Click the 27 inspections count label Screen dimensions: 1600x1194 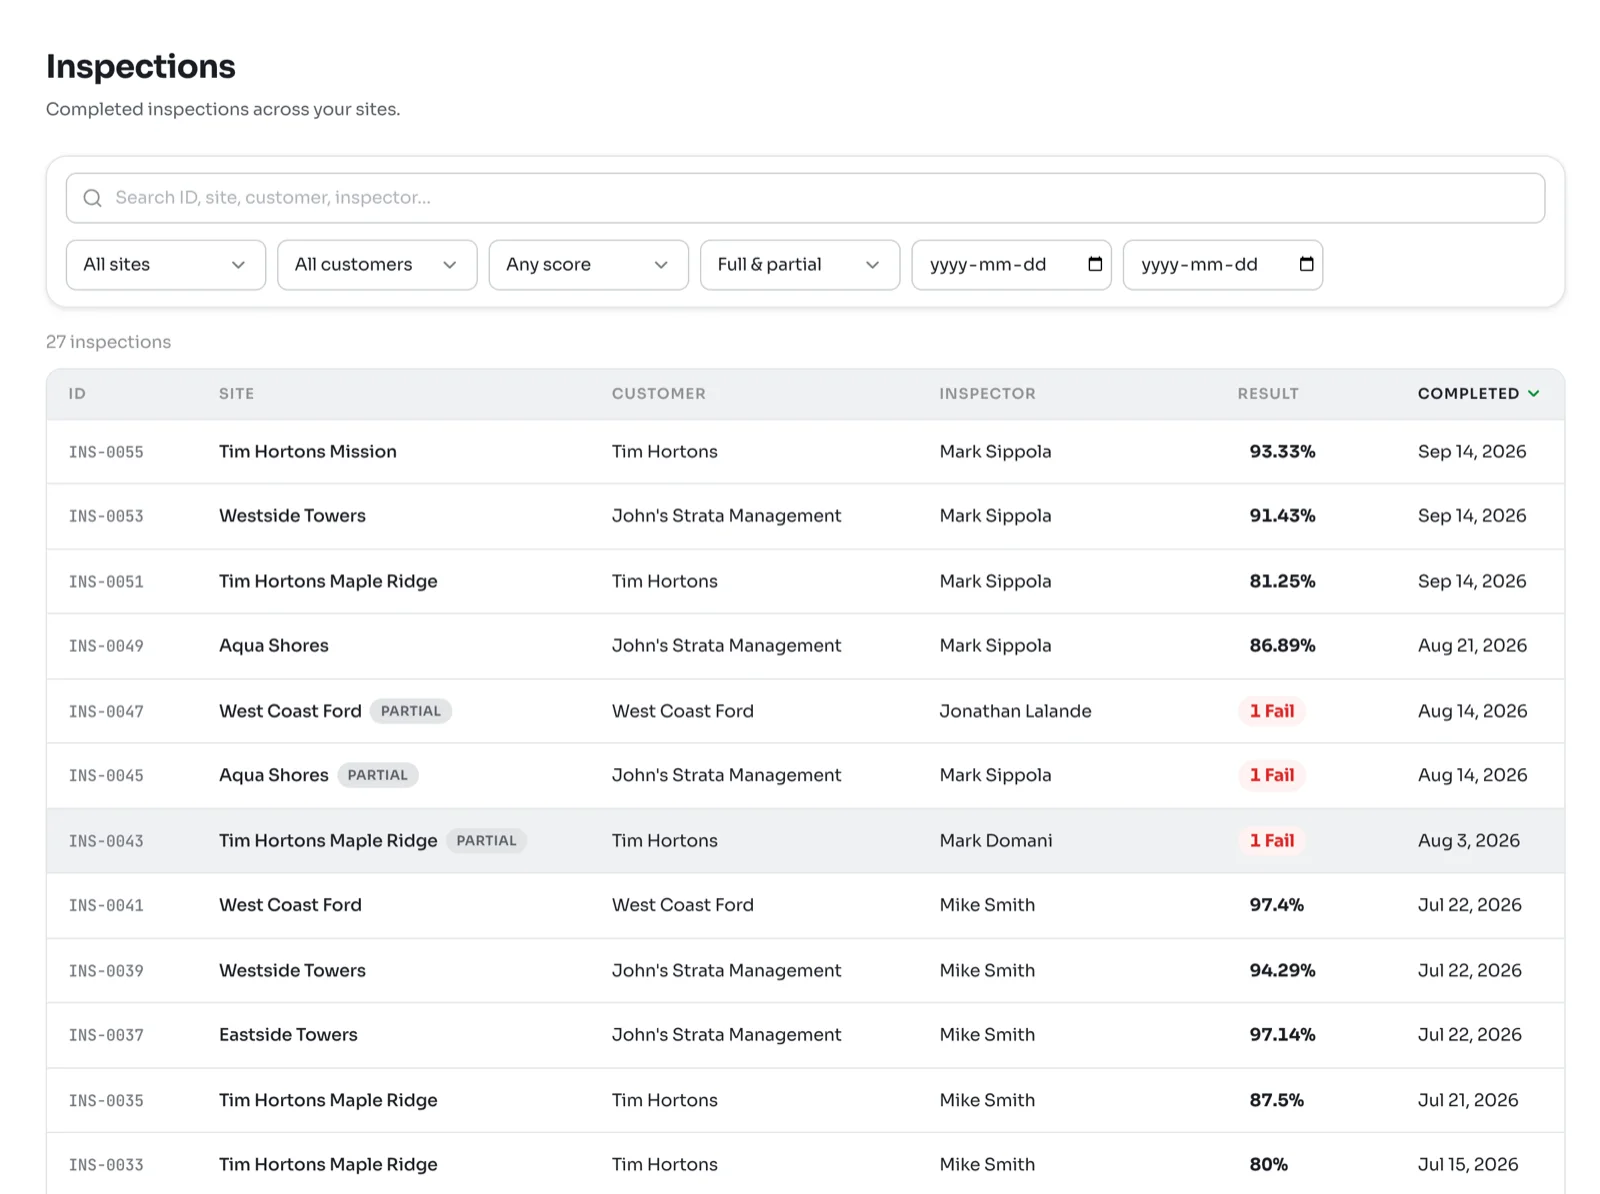108,342
